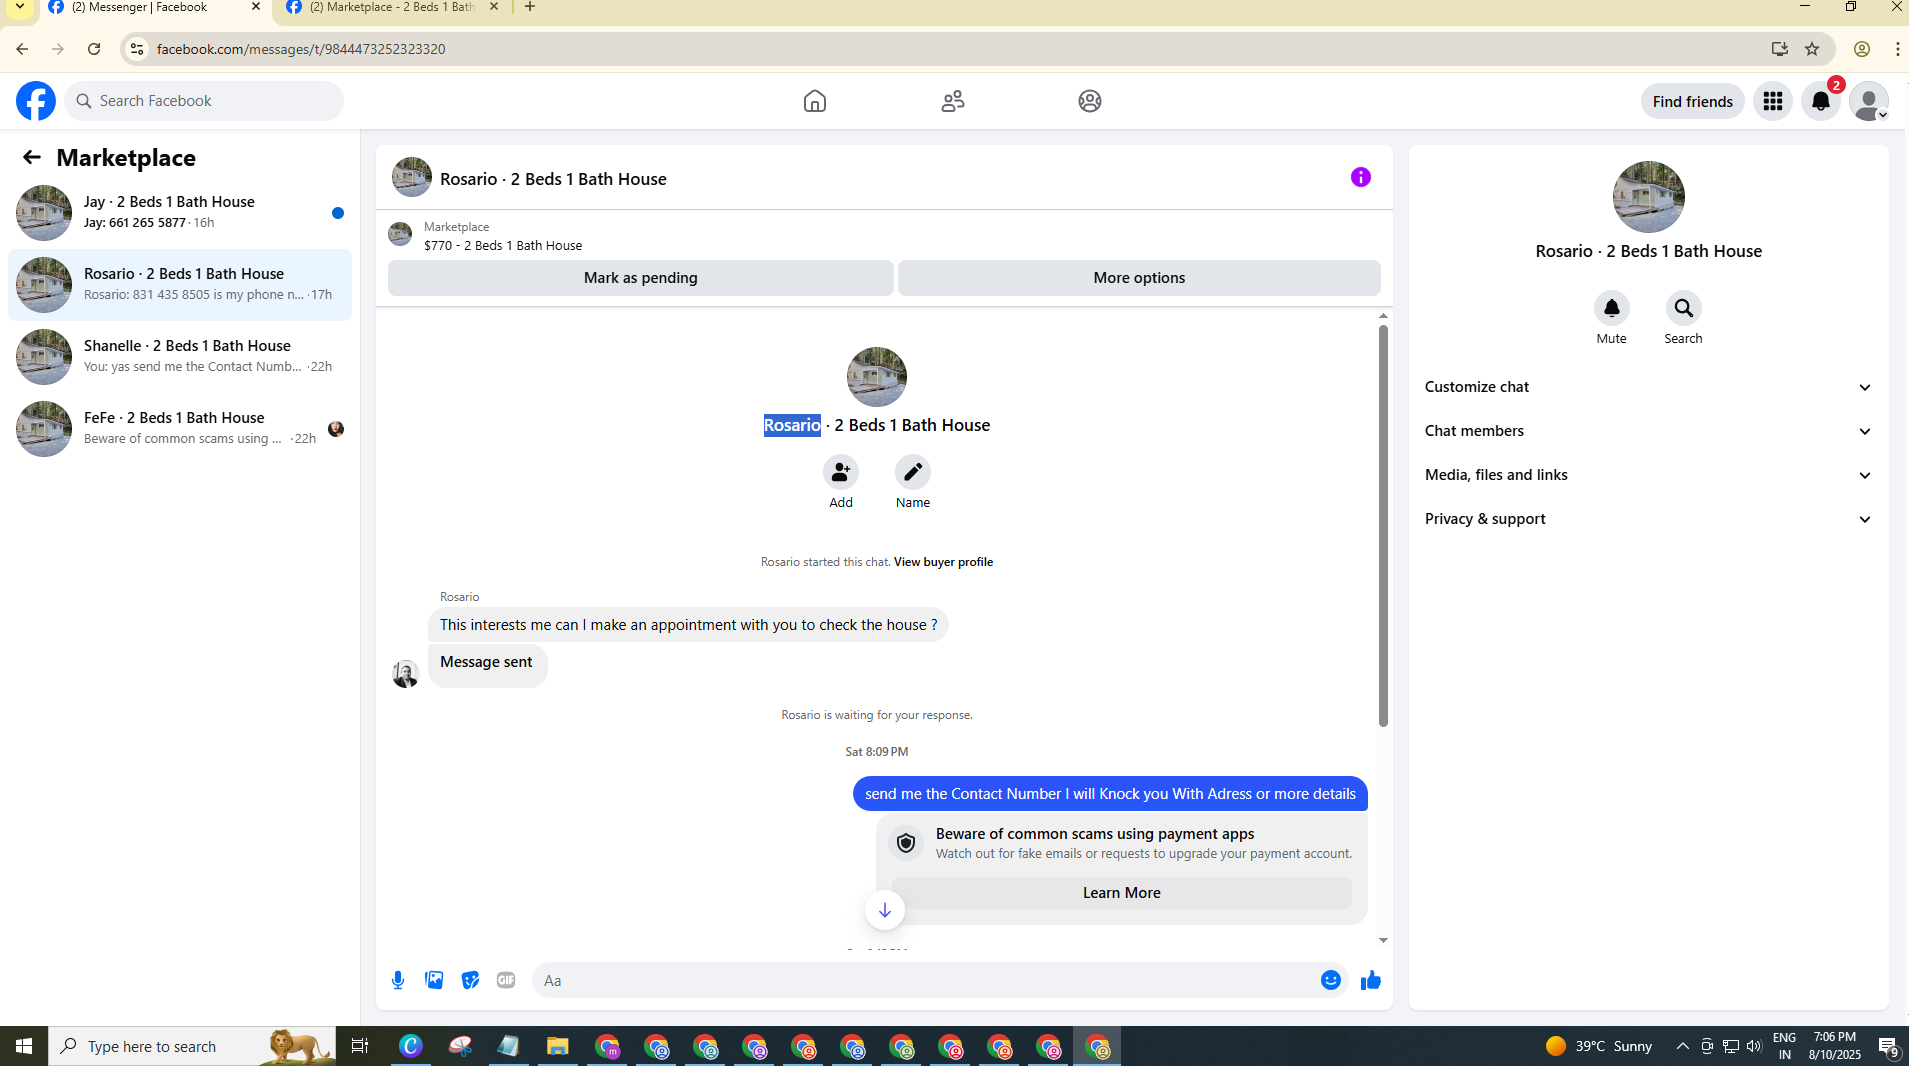Open the clock showing 7:06 PM
The image size is (1909, 1066).
1834,1046
